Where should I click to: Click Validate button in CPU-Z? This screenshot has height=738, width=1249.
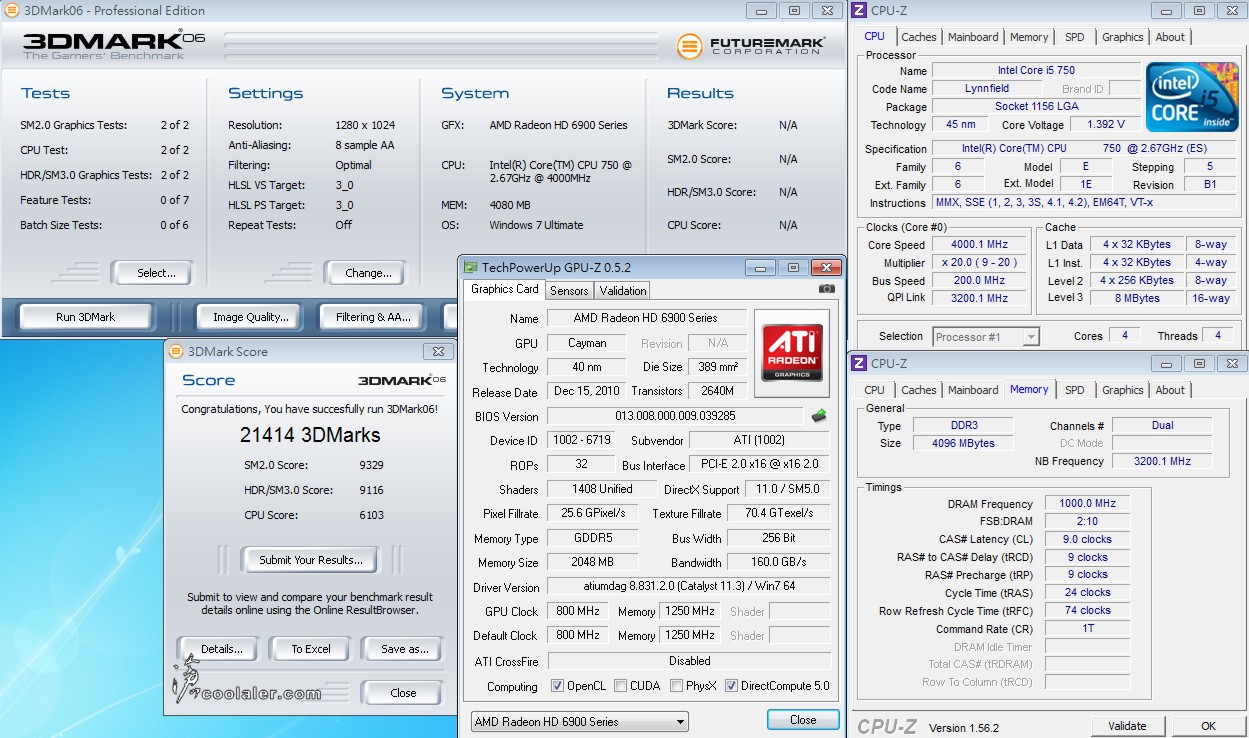[x=1127, y=726]
